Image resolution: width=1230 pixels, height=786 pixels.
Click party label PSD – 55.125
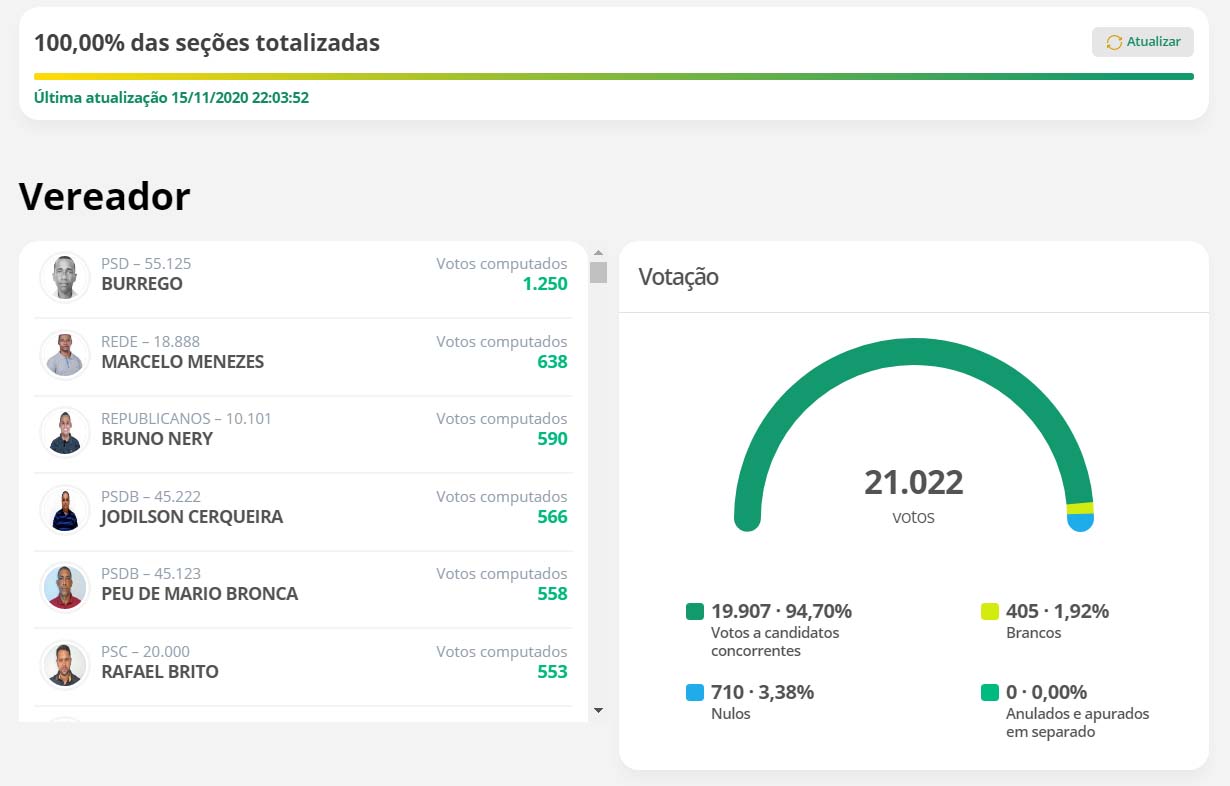(x=146, y=264)
